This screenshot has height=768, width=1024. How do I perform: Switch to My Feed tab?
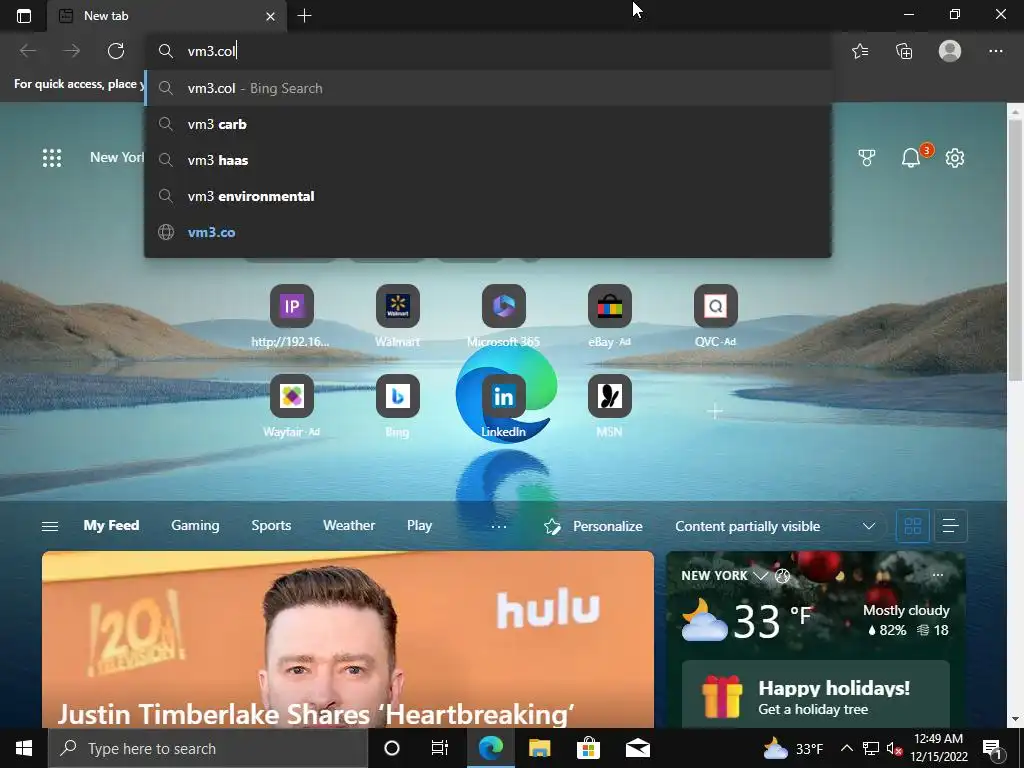(x=111, y=526)
